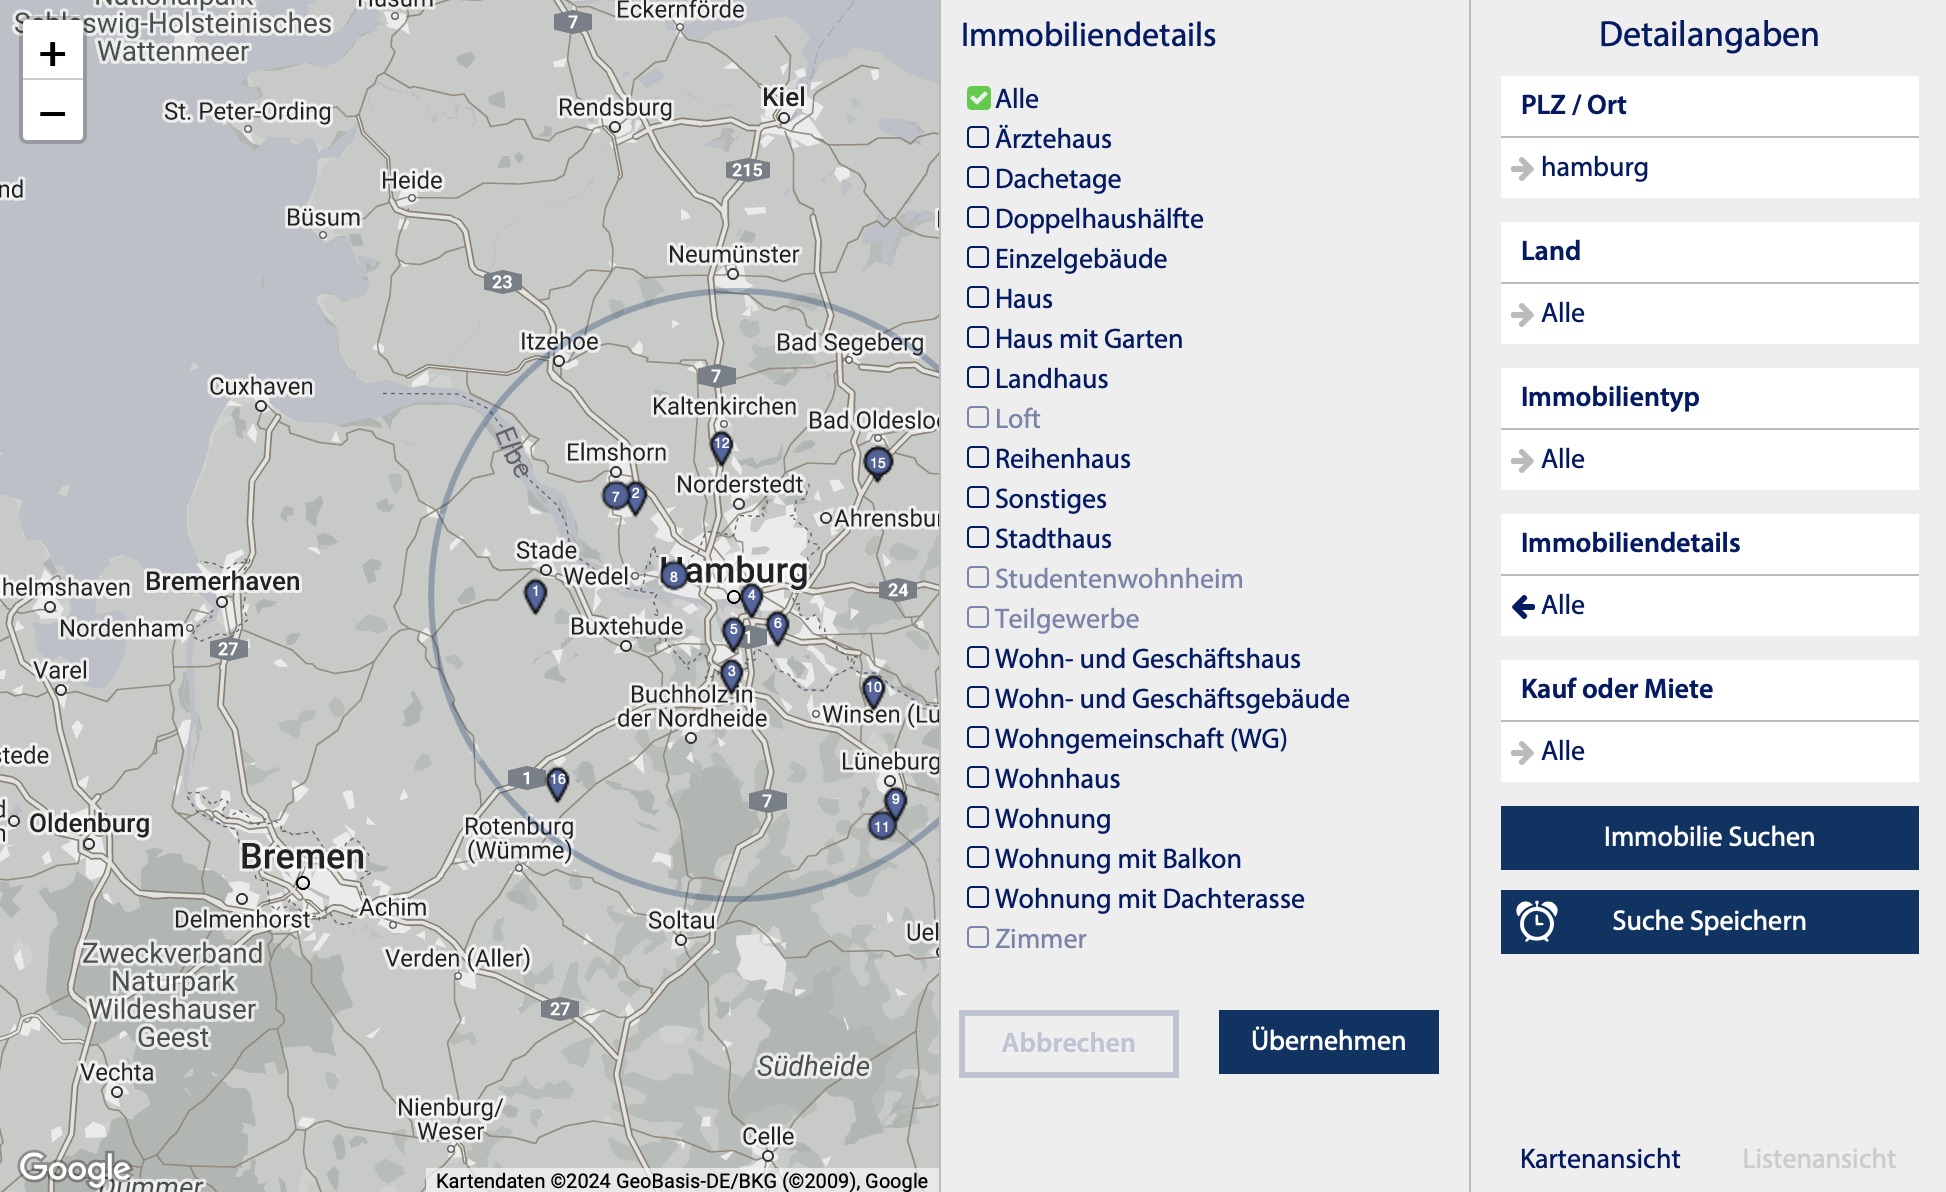Click map marker number 15 near Bad Oldesloe

(877, 462)
